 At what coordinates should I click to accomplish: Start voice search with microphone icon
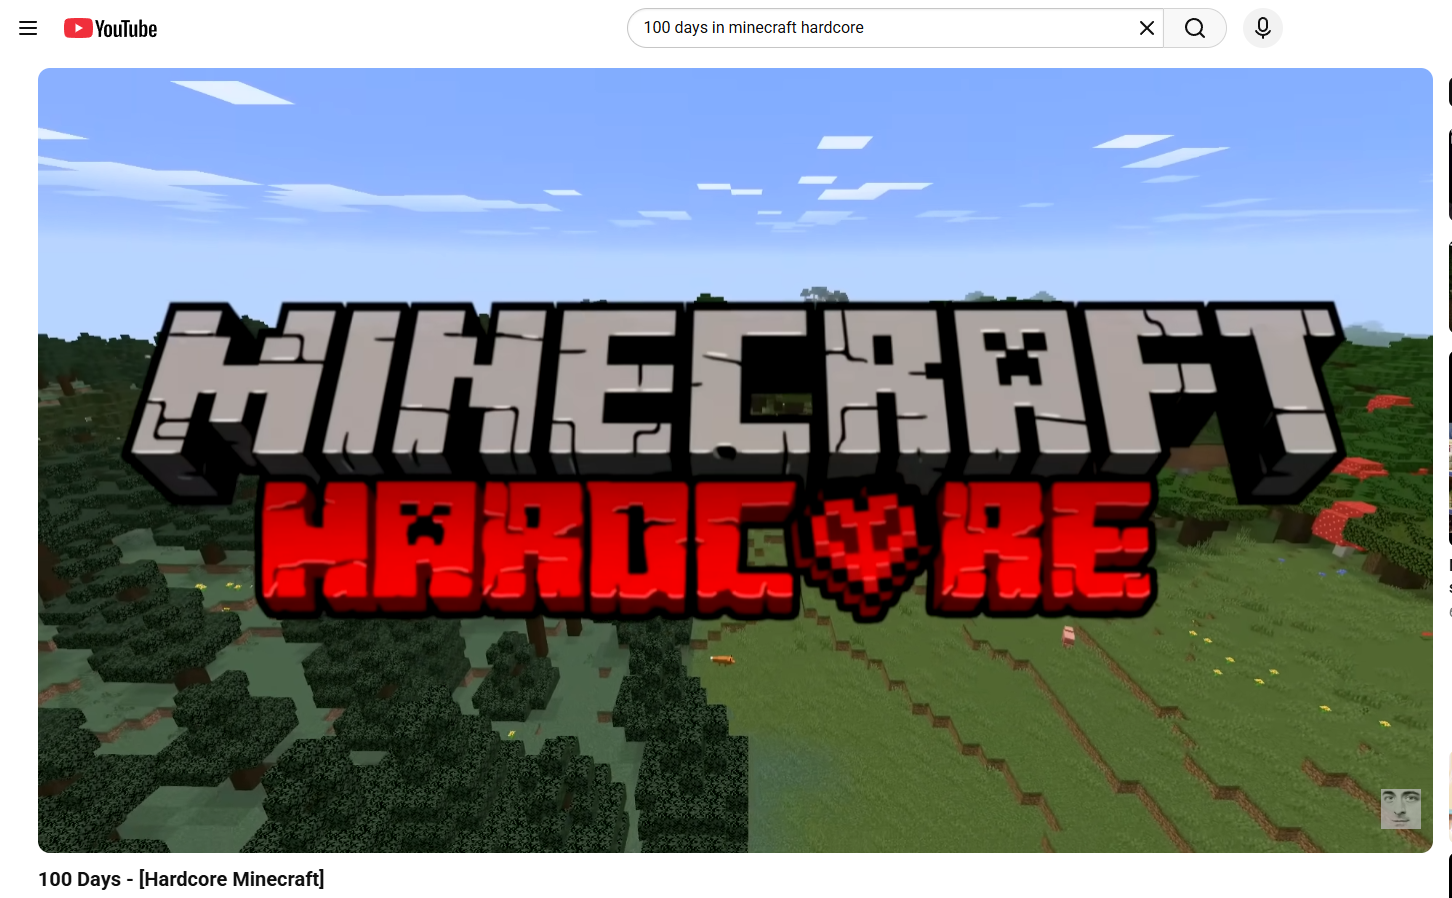pyautogui.click(x=1263, y=28)
